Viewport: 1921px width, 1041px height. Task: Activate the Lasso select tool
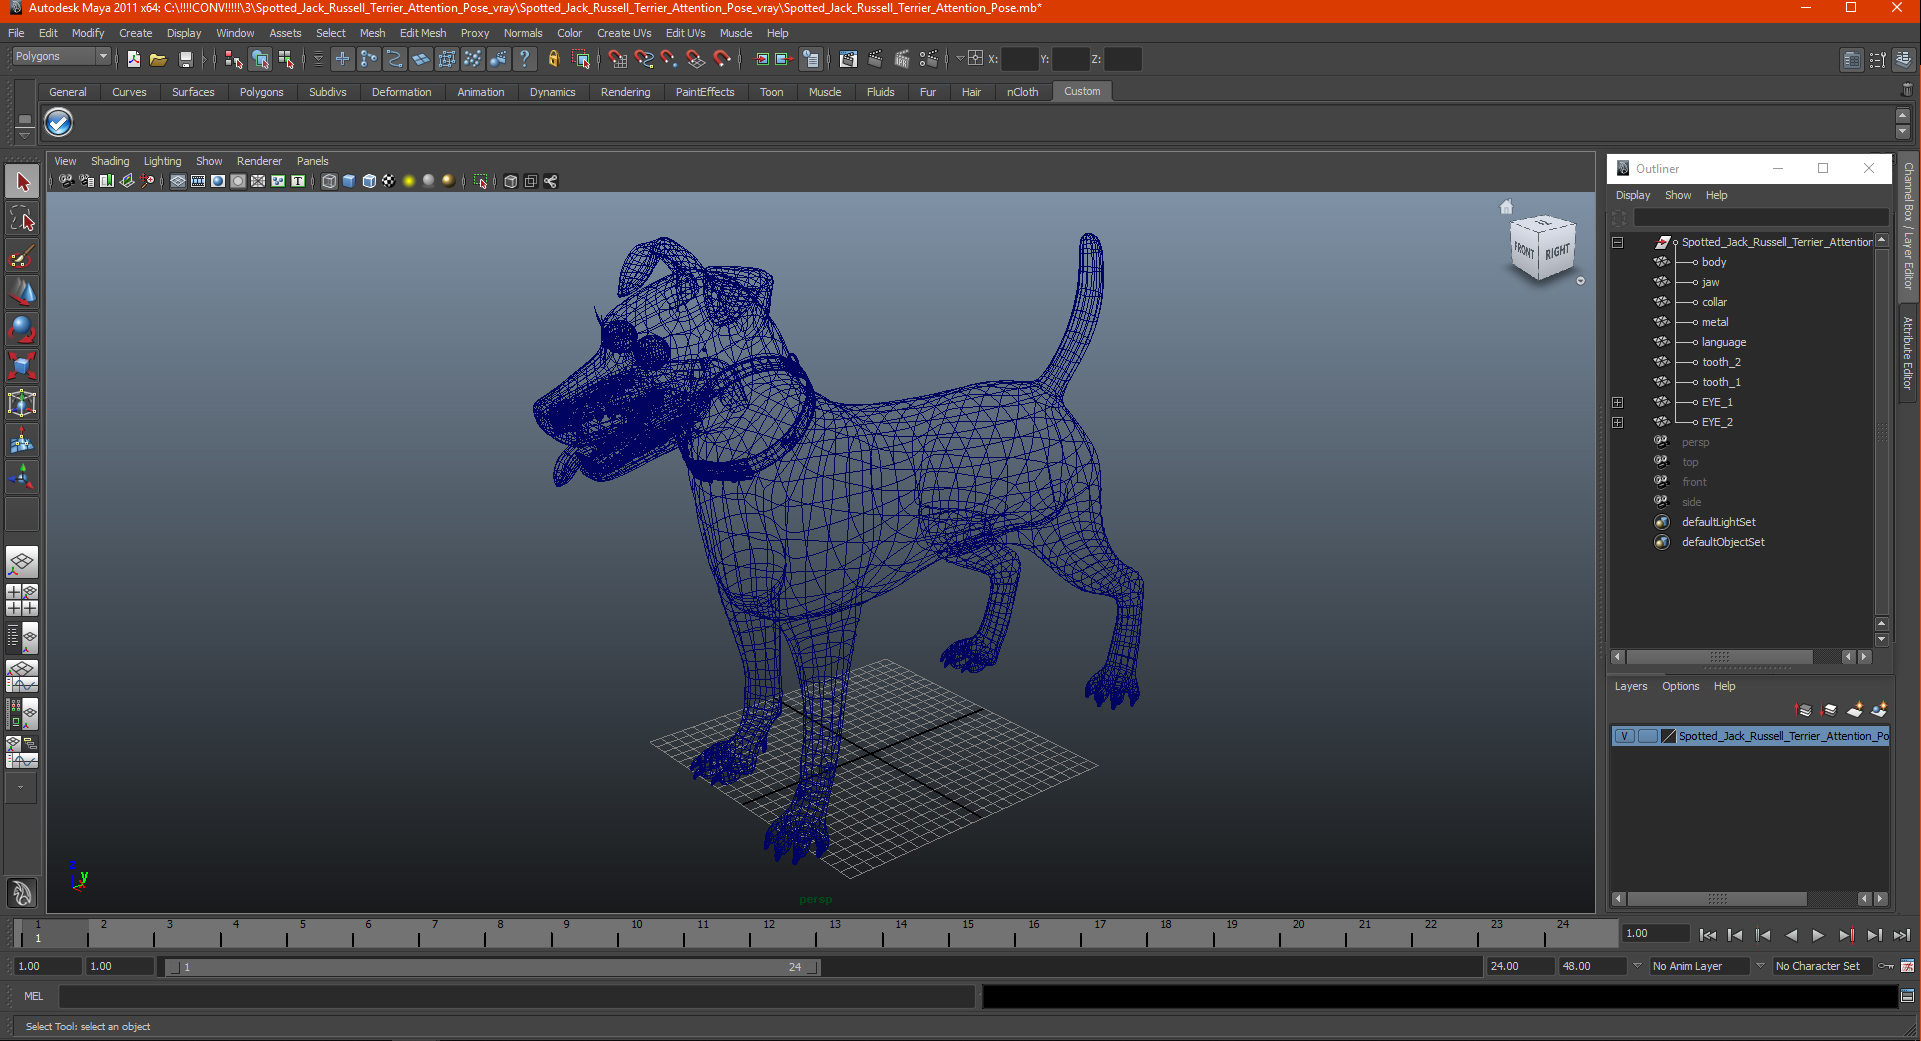pyautogui.click(x=22, y=219)
